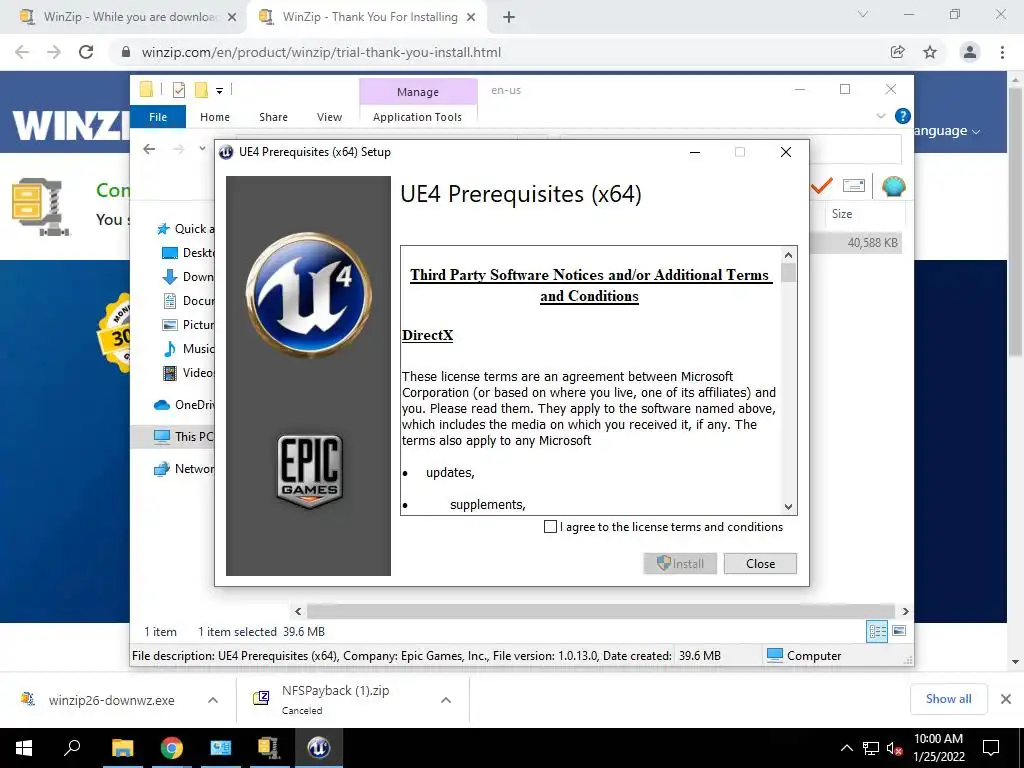Image resolution: width=1024 pixels, height=768 pixels.
Task: Open the Share ribbon tab
Action: (x=273, y=117)
